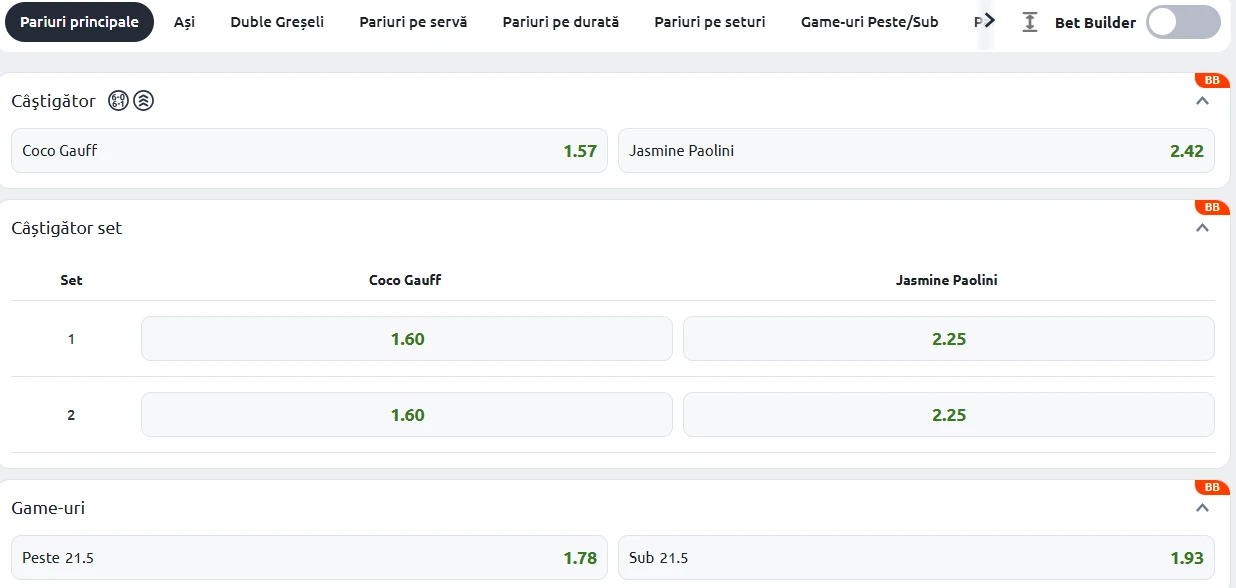Click the 6-0 6-1 score icon beside Câștigător
Image resolution: width=1236 pixels, height=588 pixels.
(x=118, y=100)
